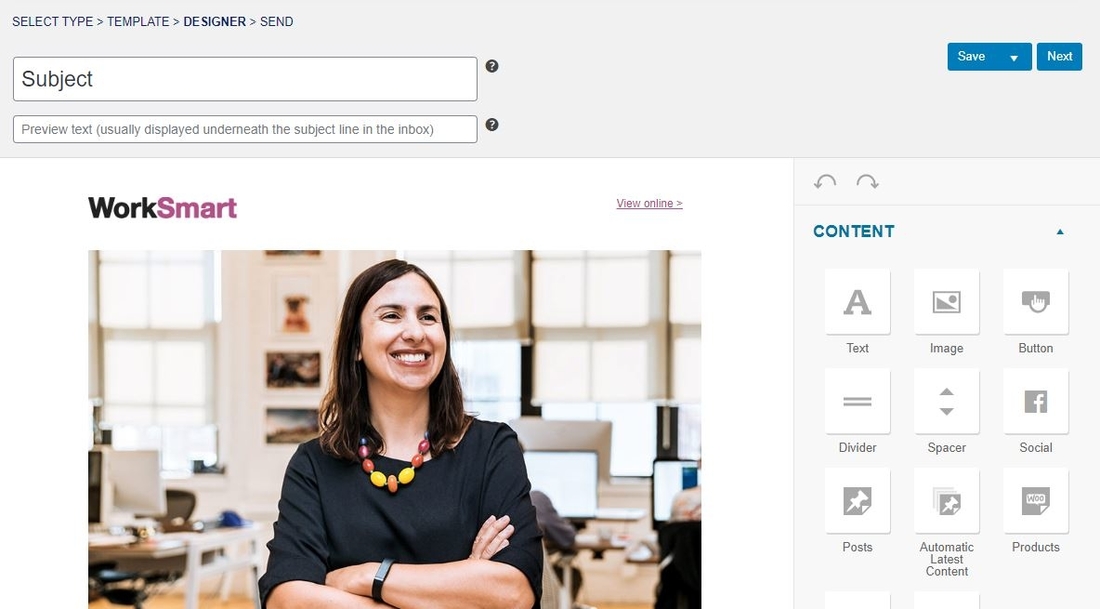The width and height of the screenshot is (1100, 609).
Task: Open the View online link
Action: [650, 203]
